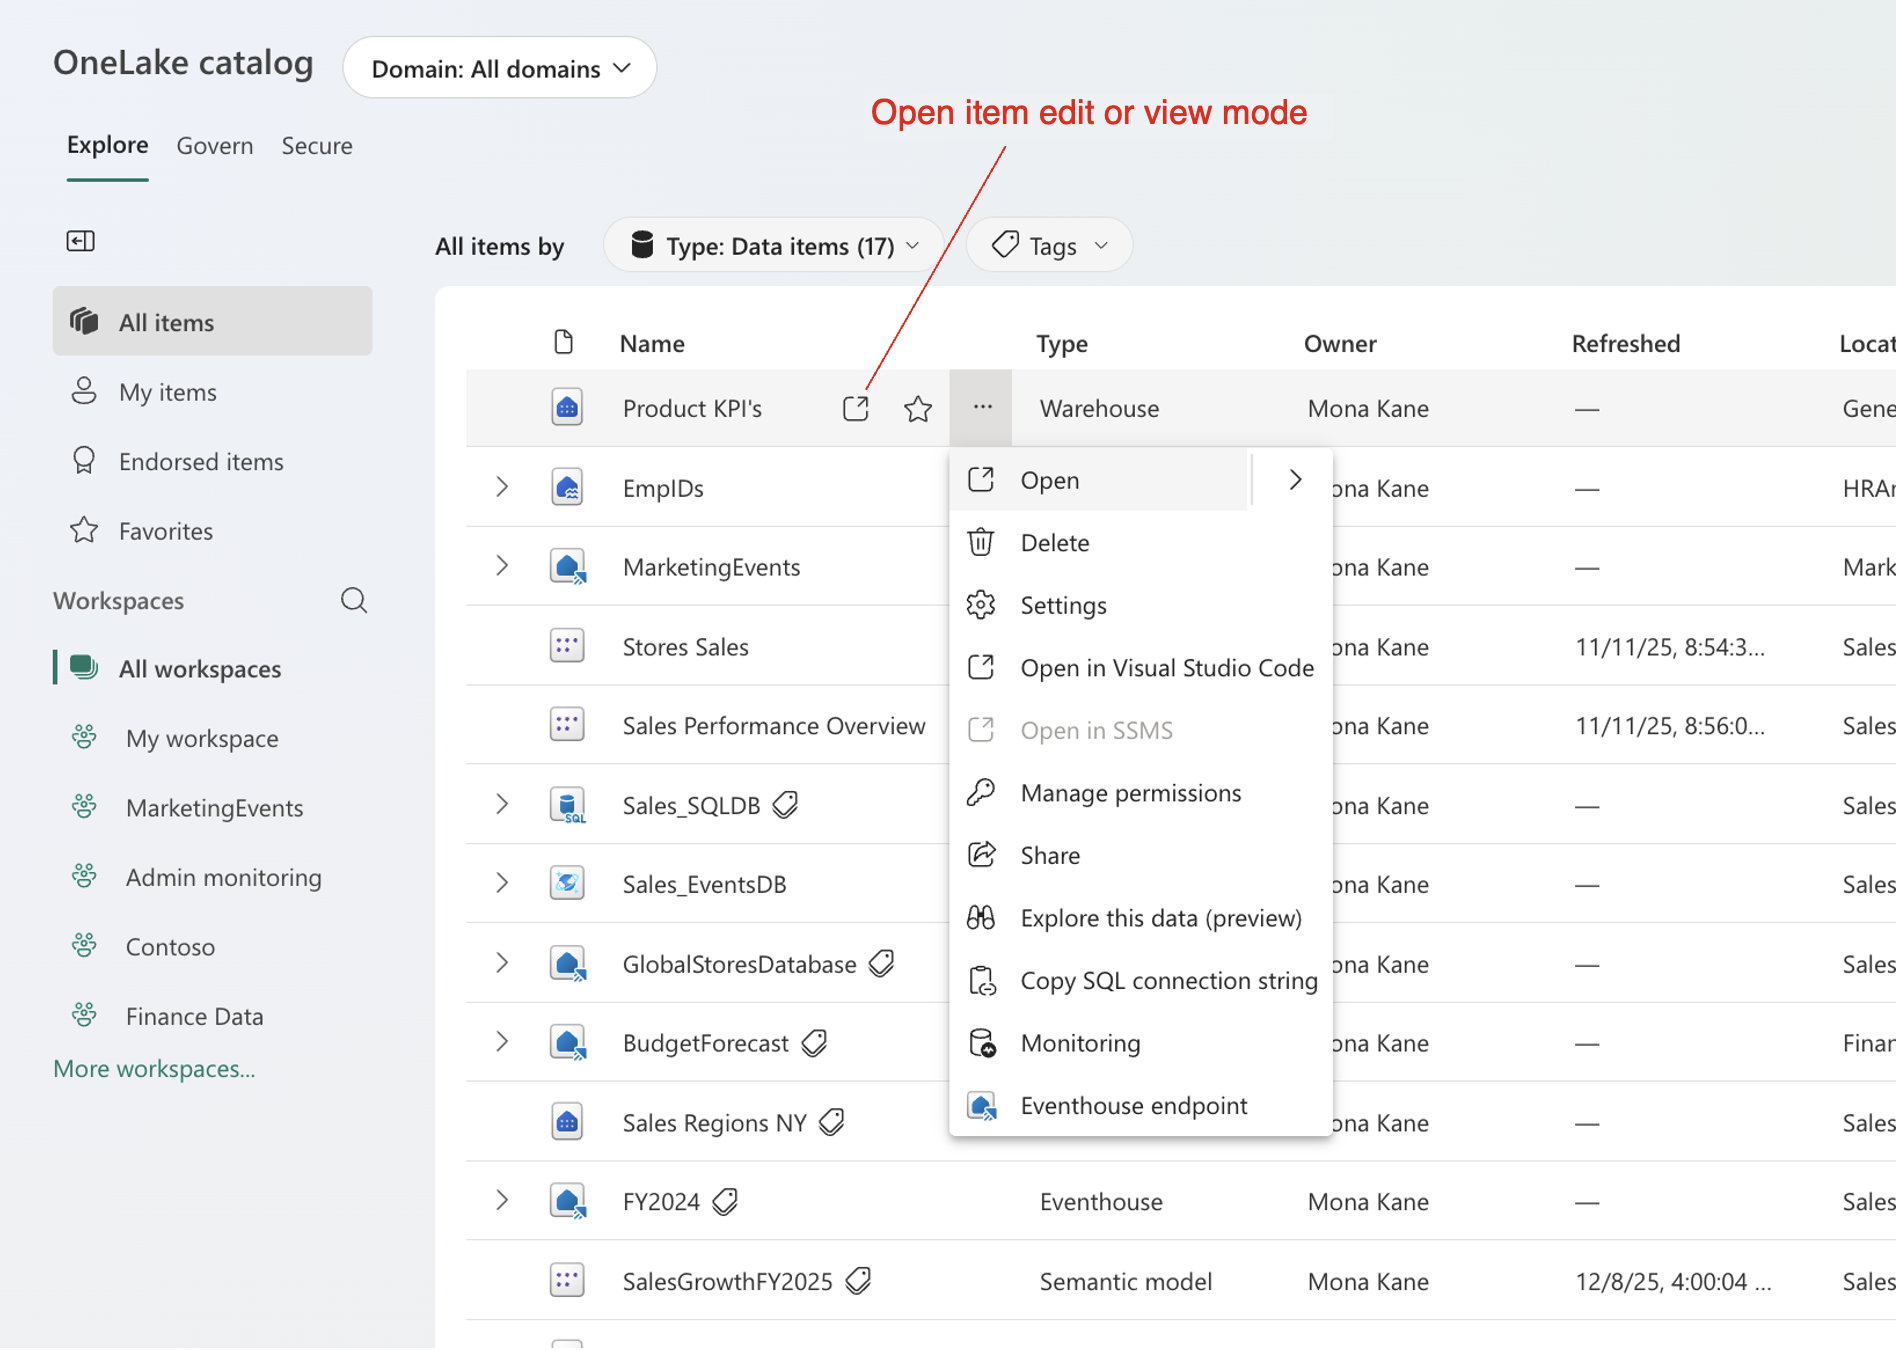Open the Tags filter dropdown
This screenshot has width=1896, height=1350.
1049,246
